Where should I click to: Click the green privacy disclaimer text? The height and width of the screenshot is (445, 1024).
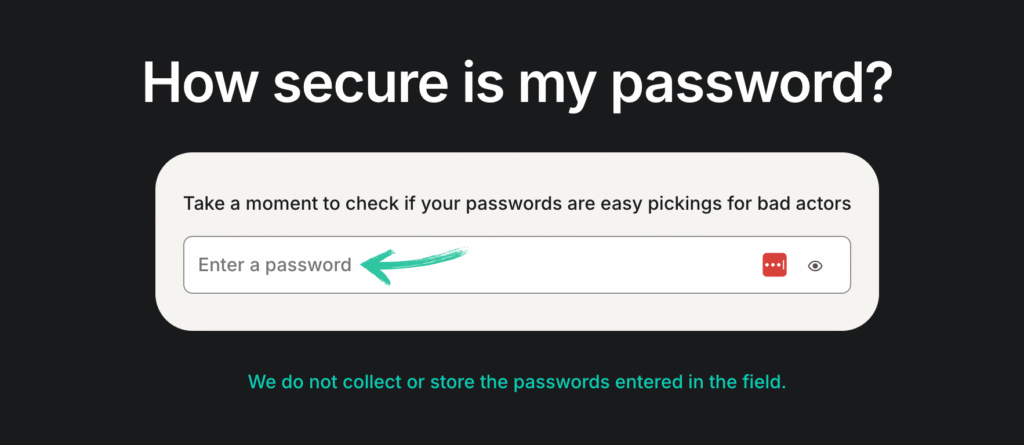[517, 383]
